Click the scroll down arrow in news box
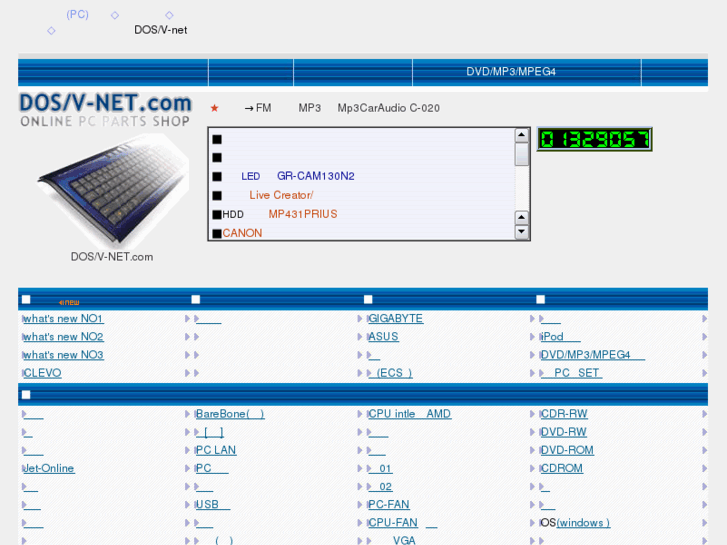 click(x=522, y=231)
